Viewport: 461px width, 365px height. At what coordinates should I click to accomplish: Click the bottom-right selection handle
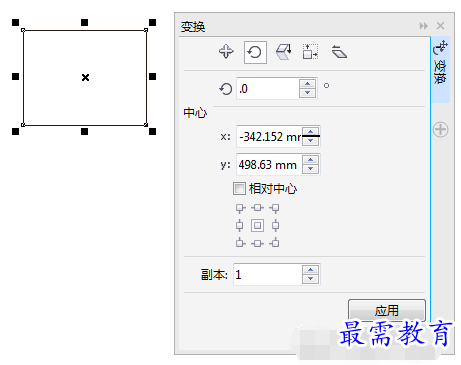pos(152,131)
